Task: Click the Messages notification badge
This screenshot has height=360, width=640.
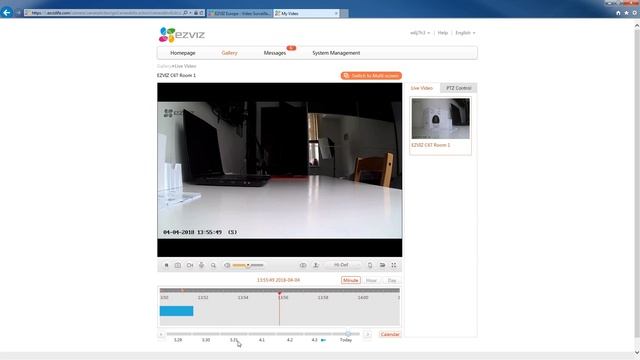Action: [x=291, y=48]
